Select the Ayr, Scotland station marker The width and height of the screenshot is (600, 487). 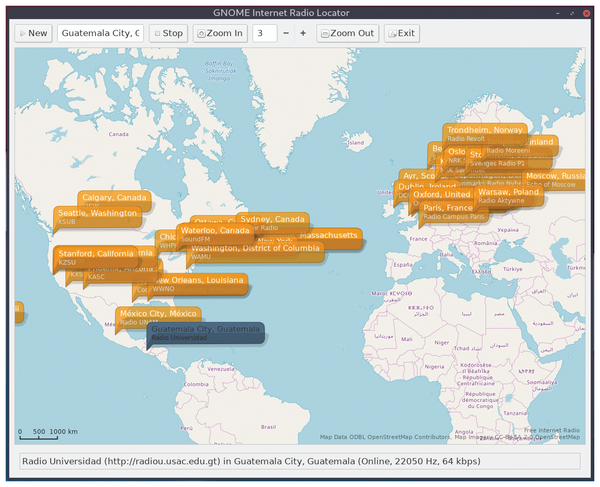(x=419, y=176)
